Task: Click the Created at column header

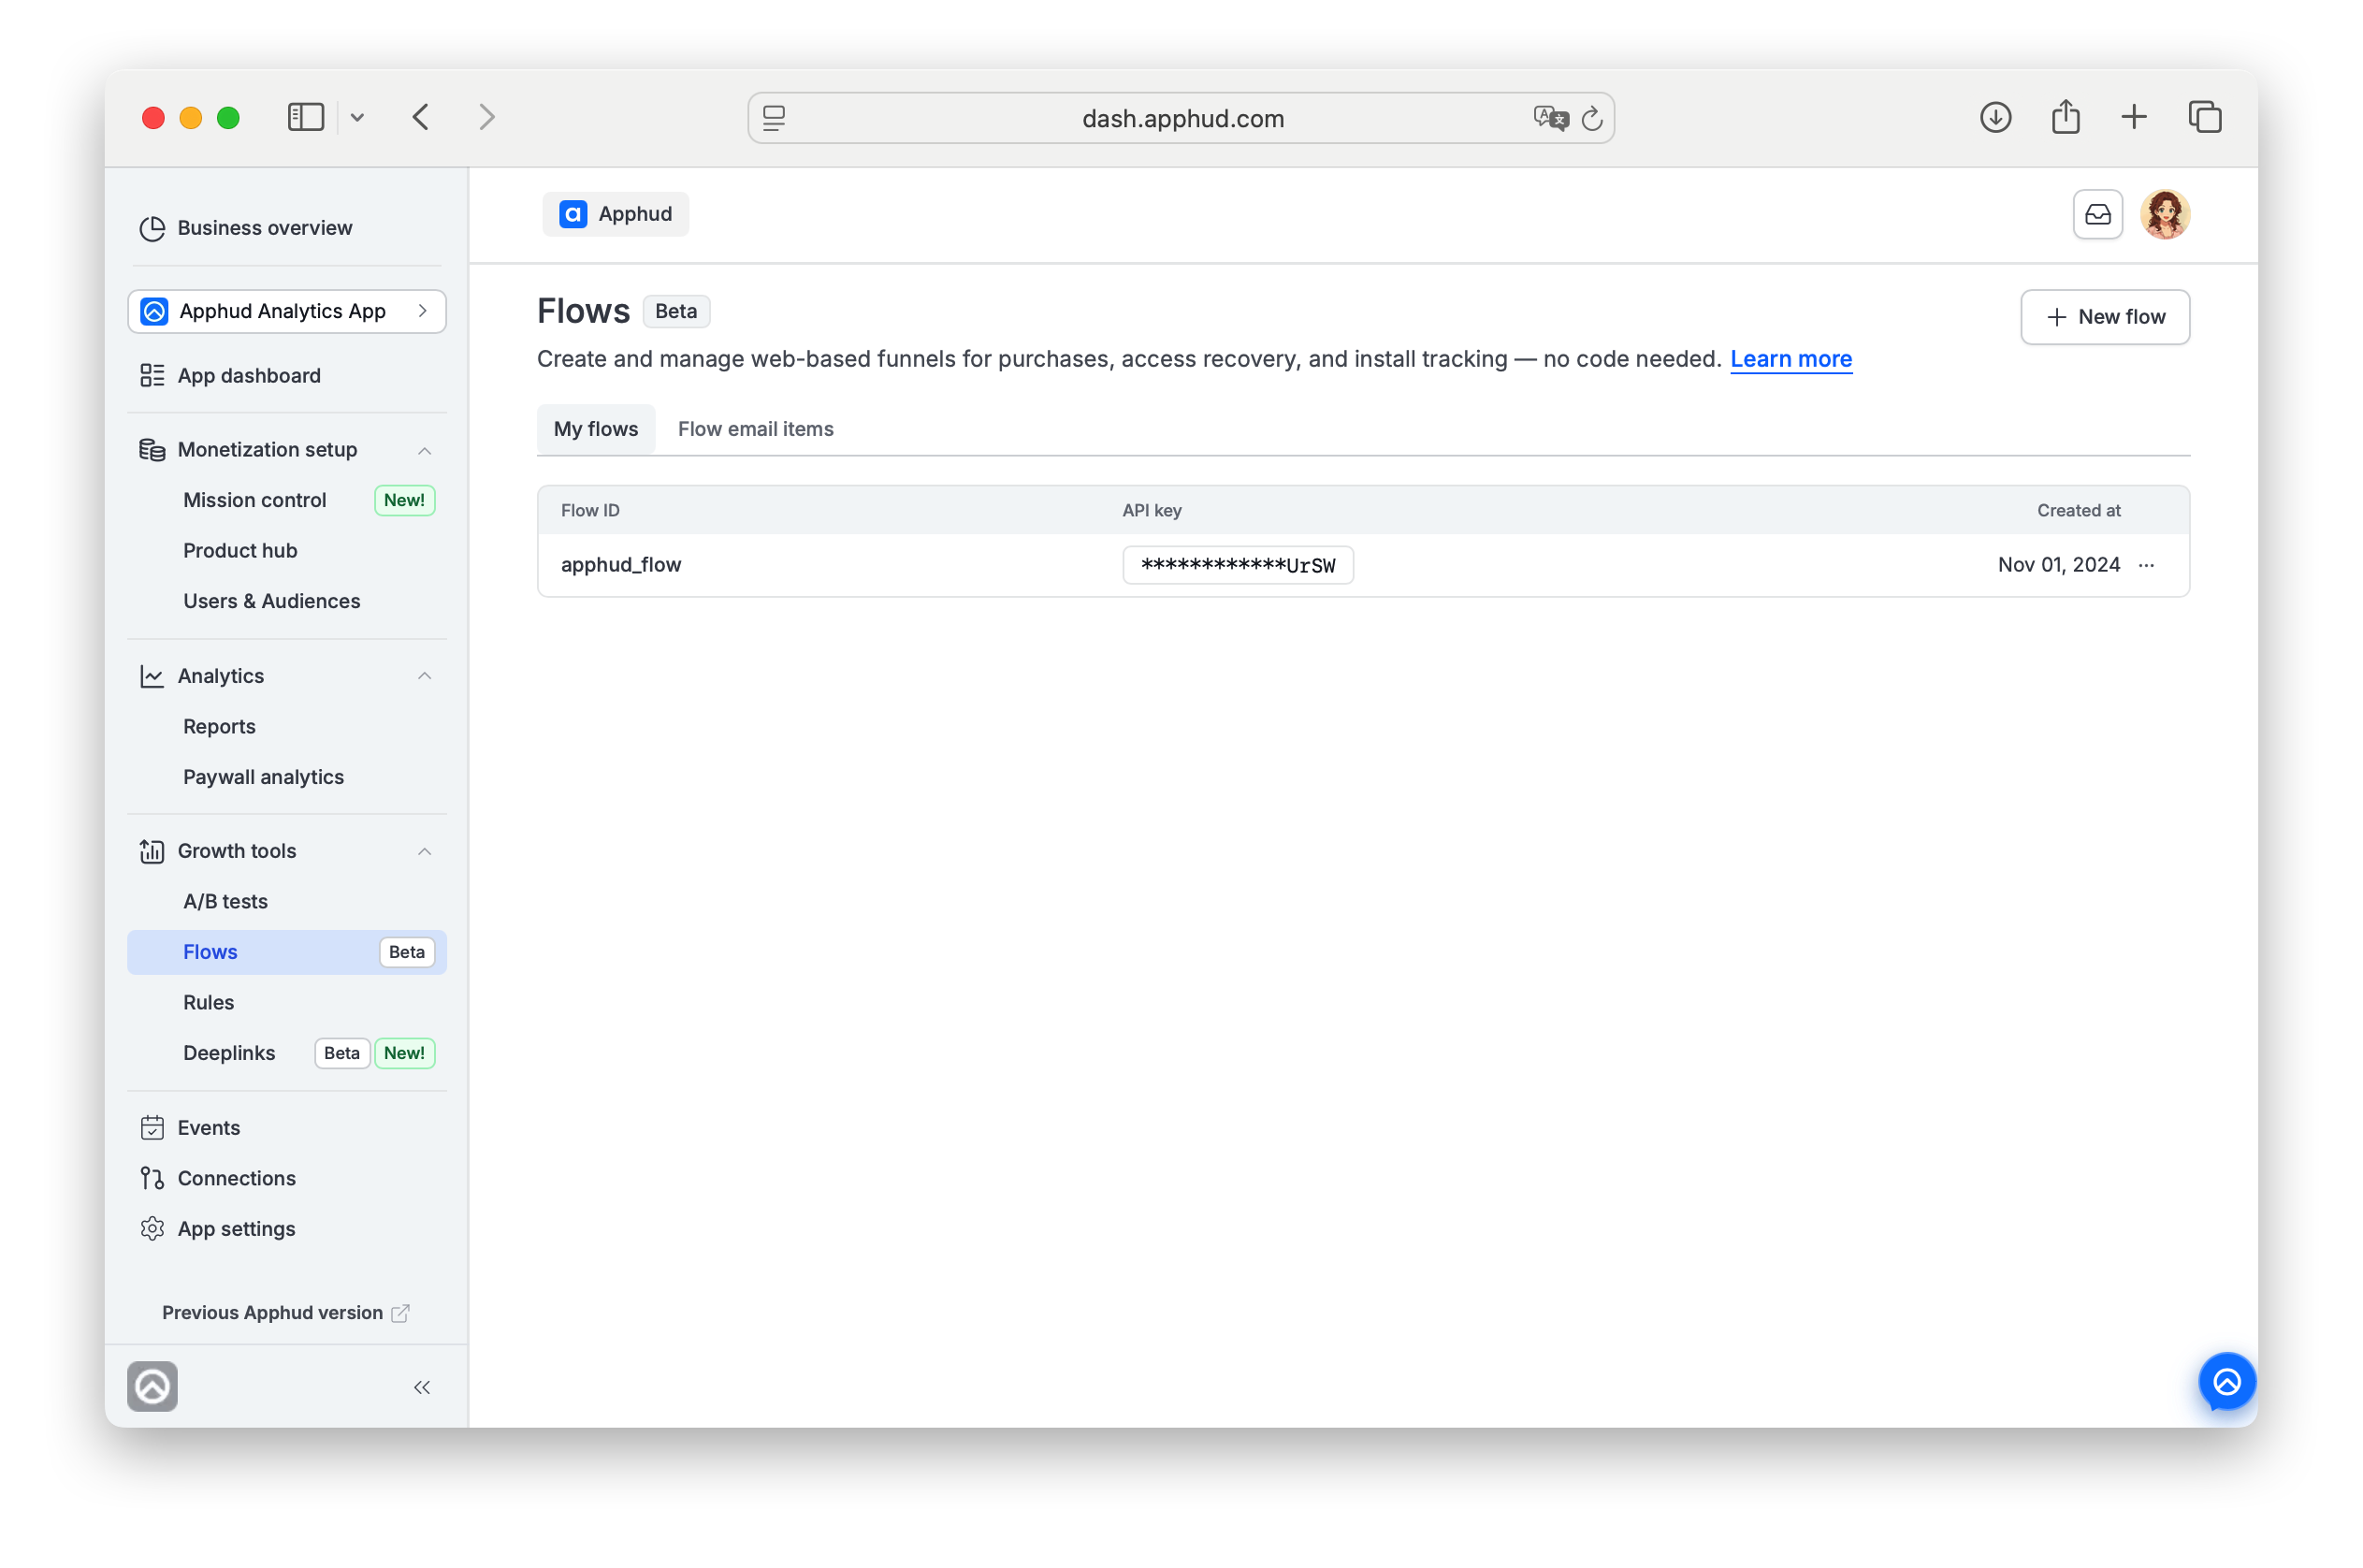Action: tap(2080, 511)
